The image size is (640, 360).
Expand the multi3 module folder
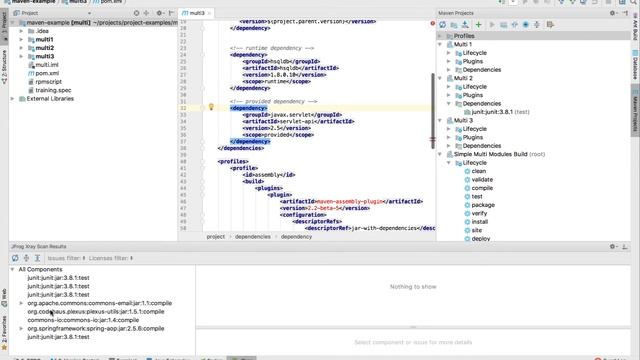[21, 56]
